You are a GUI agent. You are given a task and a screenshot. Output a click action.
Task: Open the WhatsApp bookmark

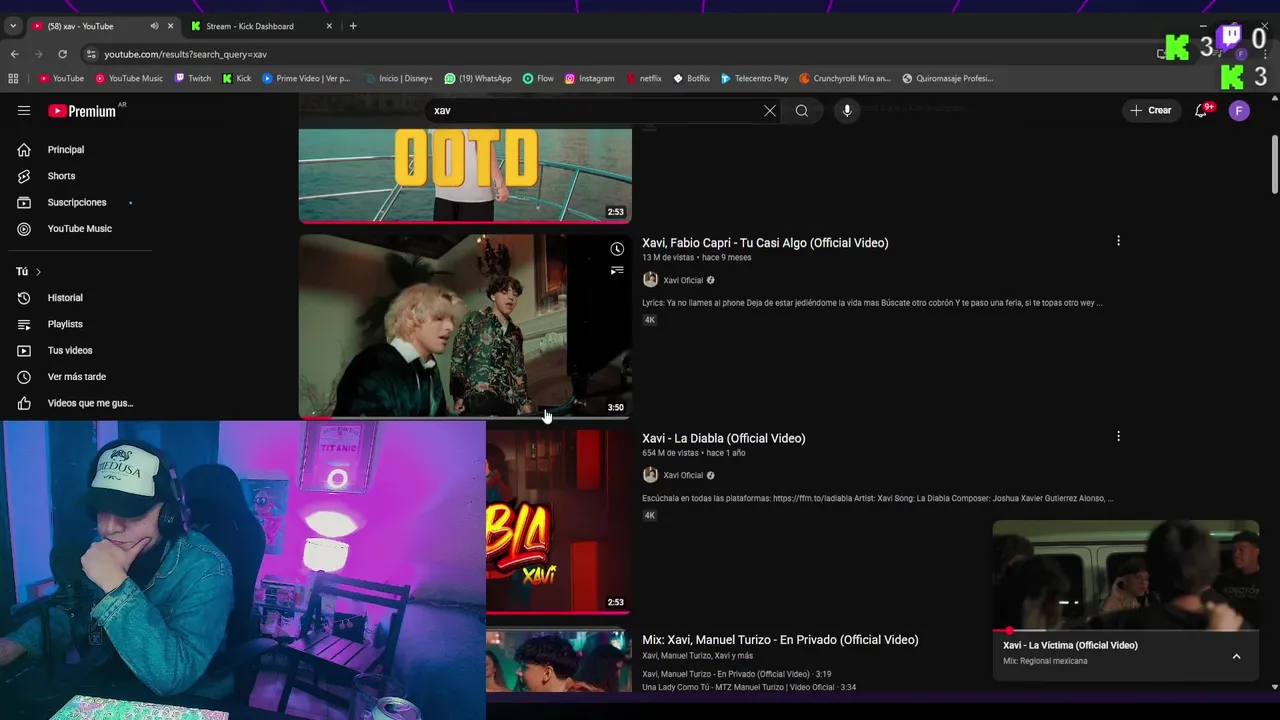pos(478,78)
